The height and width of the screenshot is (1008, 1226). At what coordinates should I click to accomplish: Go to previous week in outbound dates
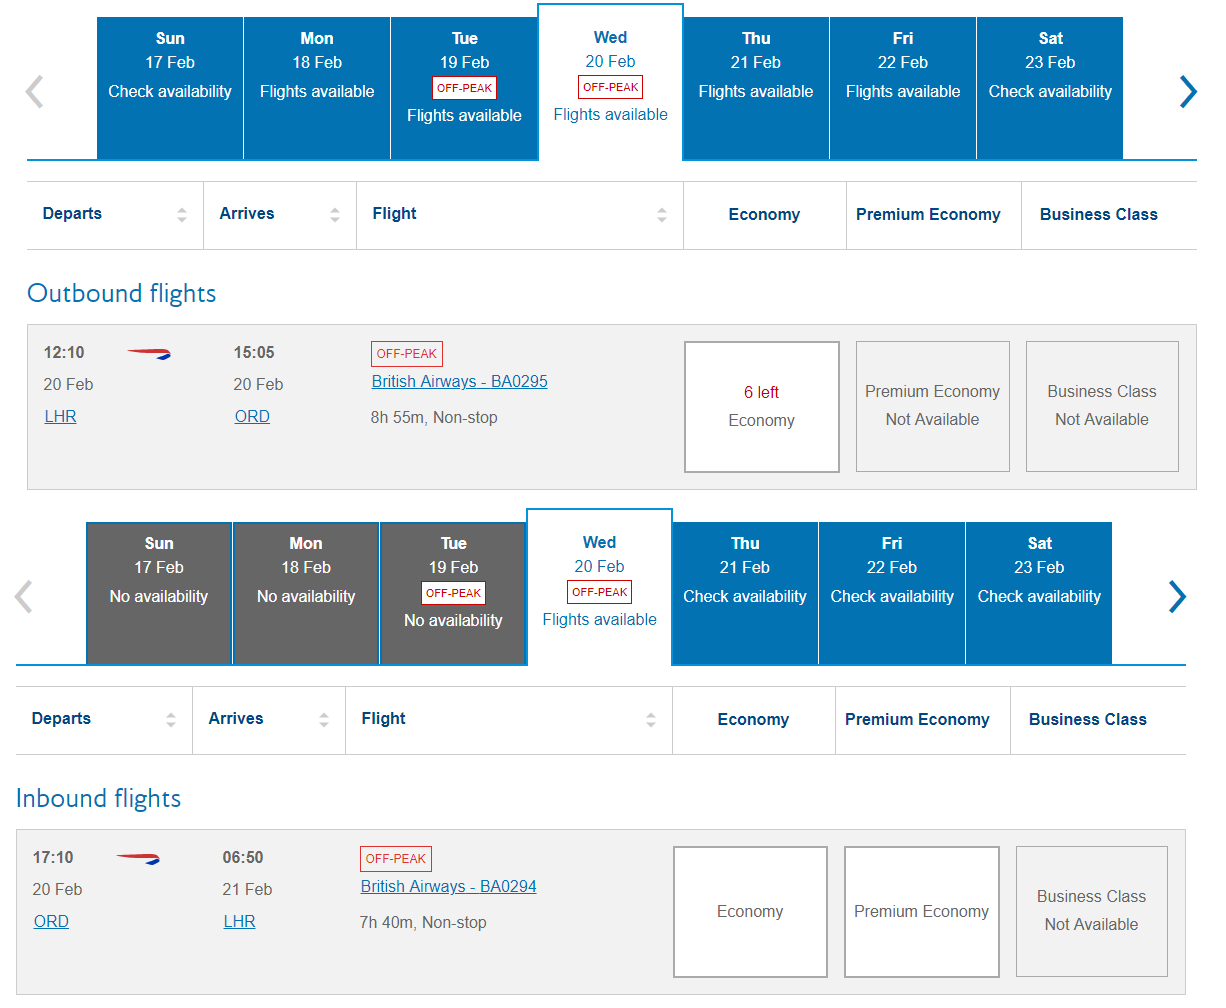pyautogui.click(x=35, y=91)
